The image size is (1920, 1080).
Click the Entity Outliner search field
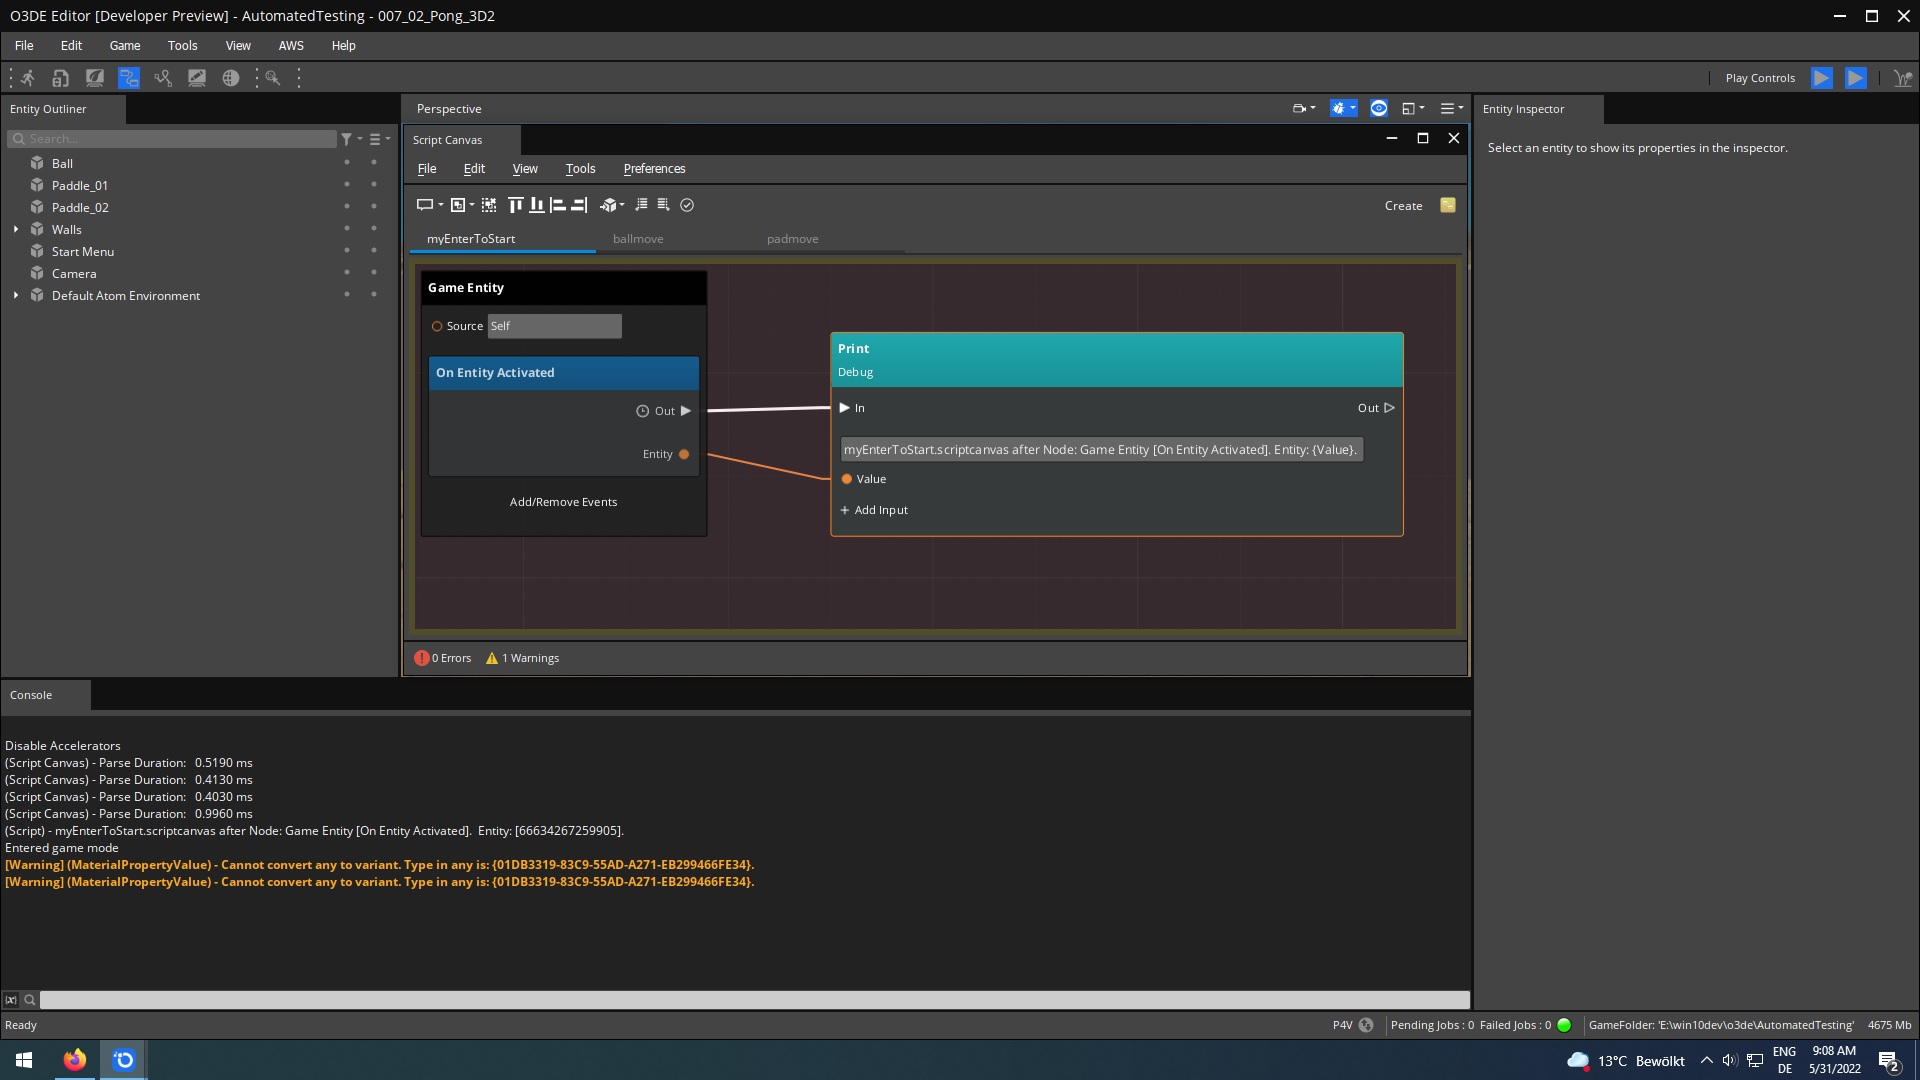170,138
